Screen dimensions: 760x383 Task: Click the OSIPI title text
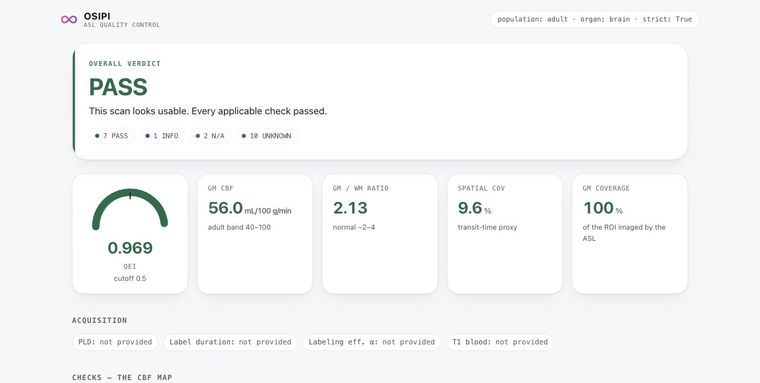[97, 16]
